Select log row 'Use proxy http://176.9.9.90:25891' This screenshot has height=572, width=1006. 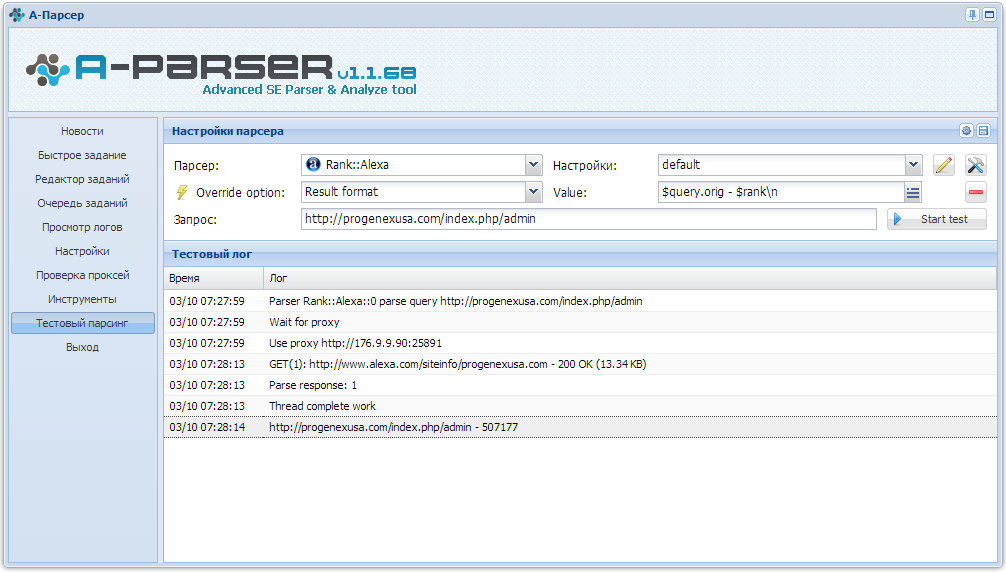581,343
